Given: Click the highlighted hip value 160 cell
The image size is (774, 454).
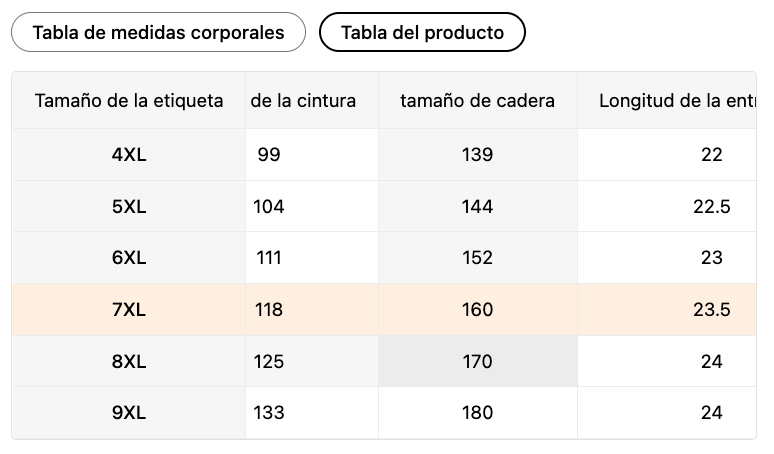Looking at the screenshot, I should coord(478,310).
